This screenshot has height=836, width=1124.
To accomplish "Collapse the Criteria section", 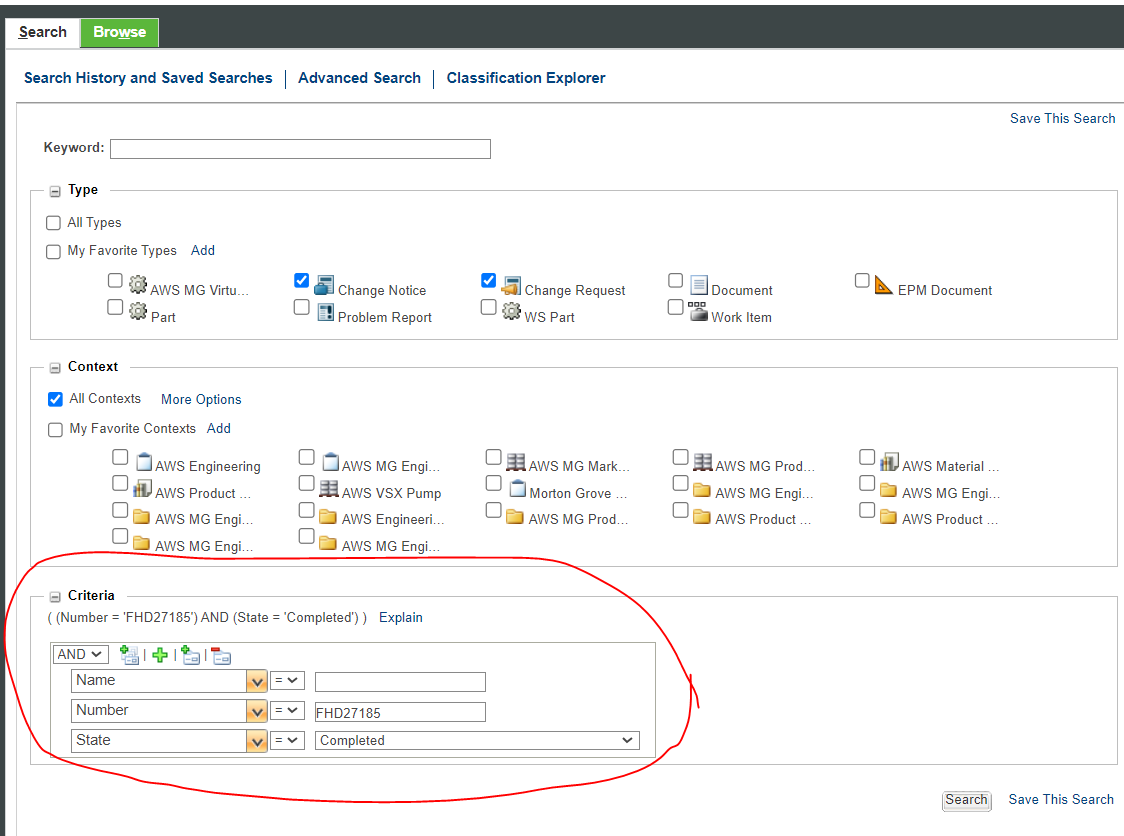I will click(54, 595).
